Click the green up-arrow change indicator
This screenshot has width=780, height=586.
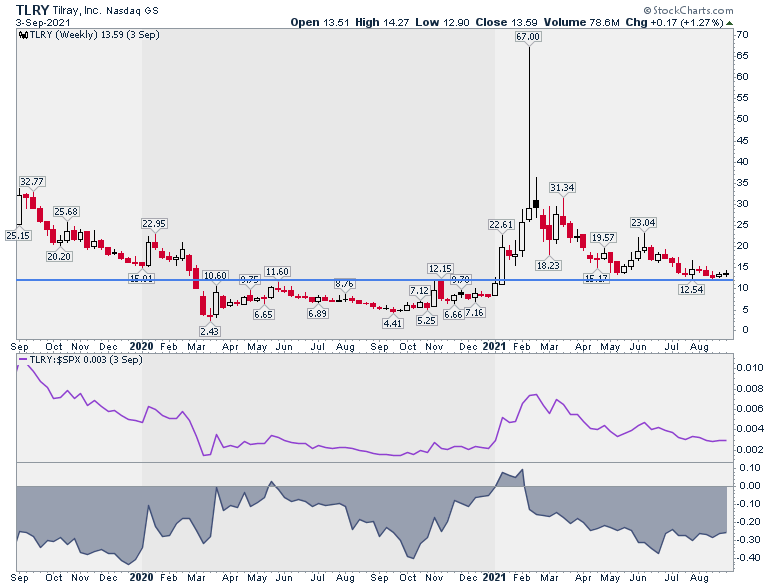tap(729, 23)
